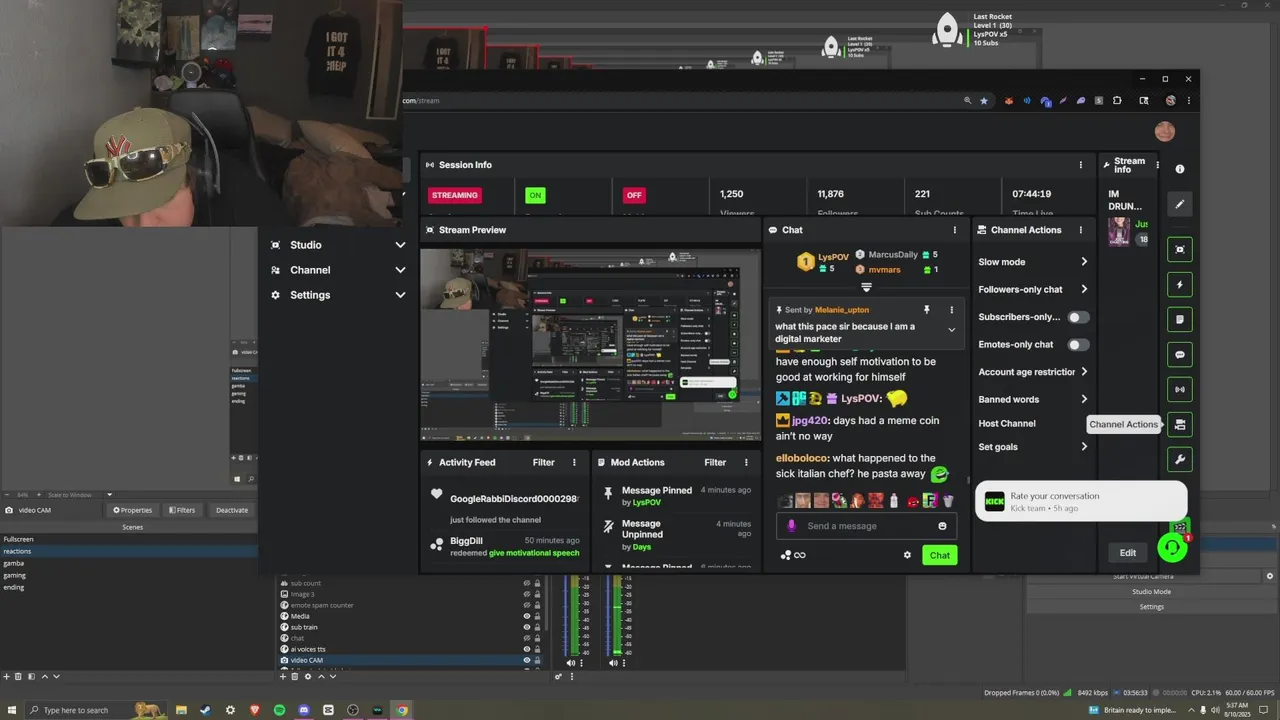The image size is (1280, 720).
Task: Click OBS Properties button
Action: pos(132,510)
